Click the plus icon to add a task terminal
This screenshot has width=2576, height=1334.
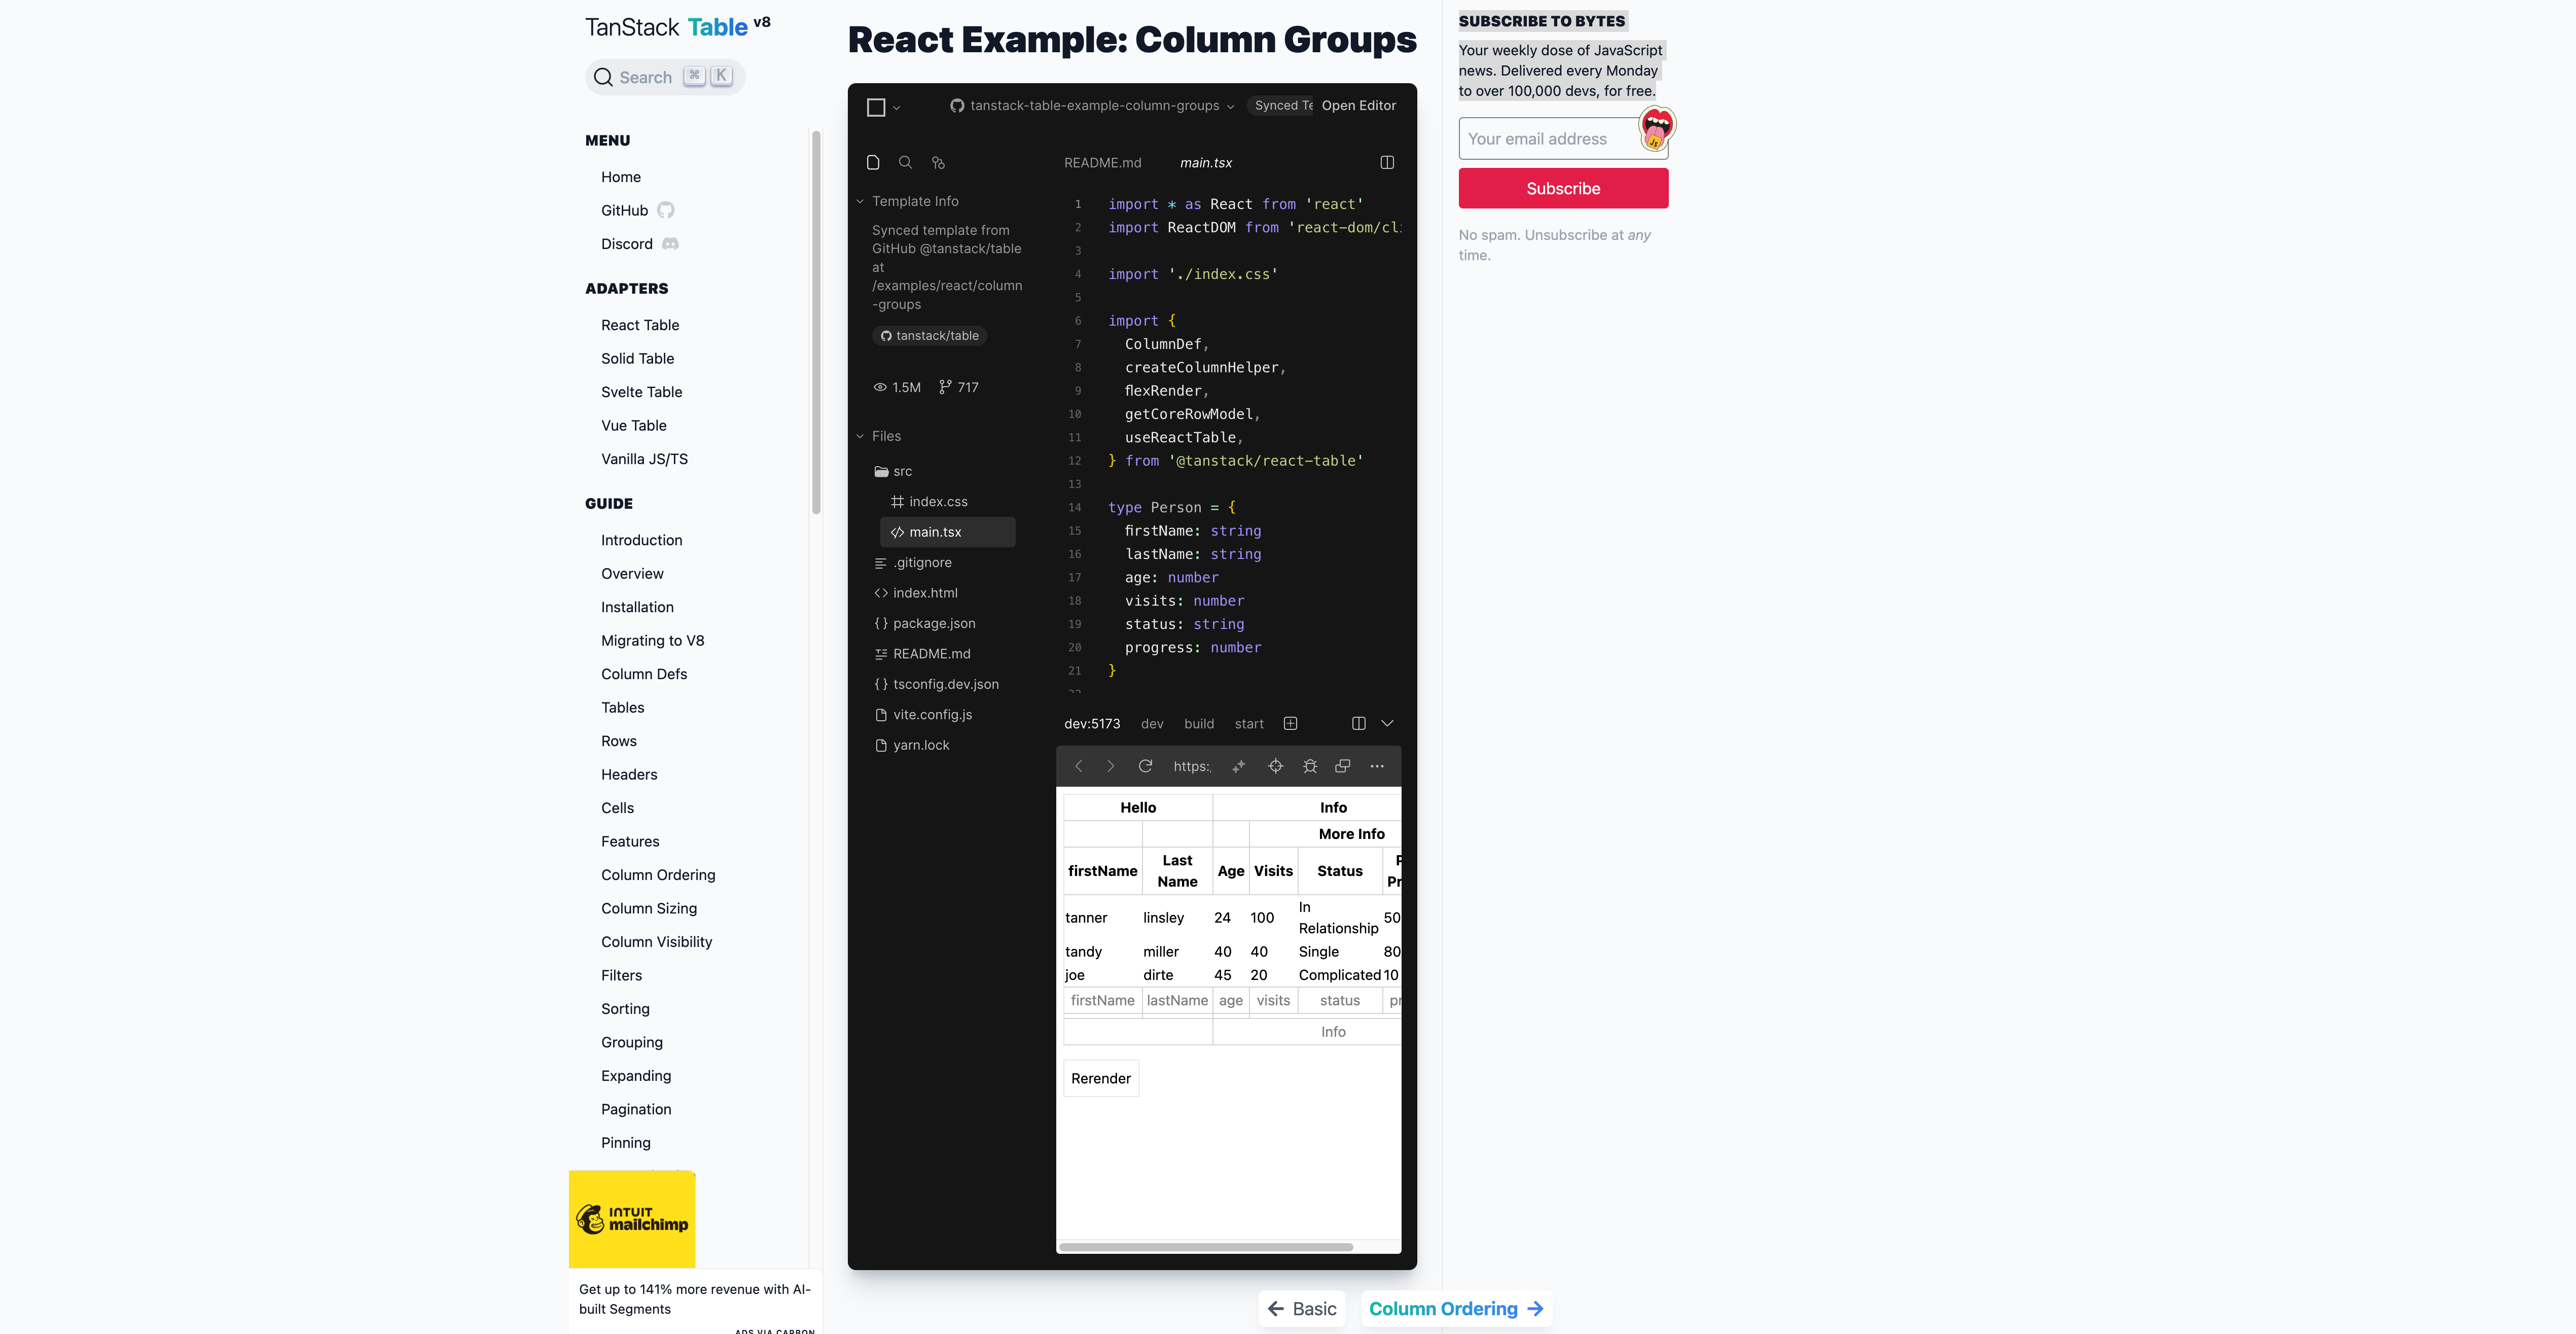click(1291, 723)
